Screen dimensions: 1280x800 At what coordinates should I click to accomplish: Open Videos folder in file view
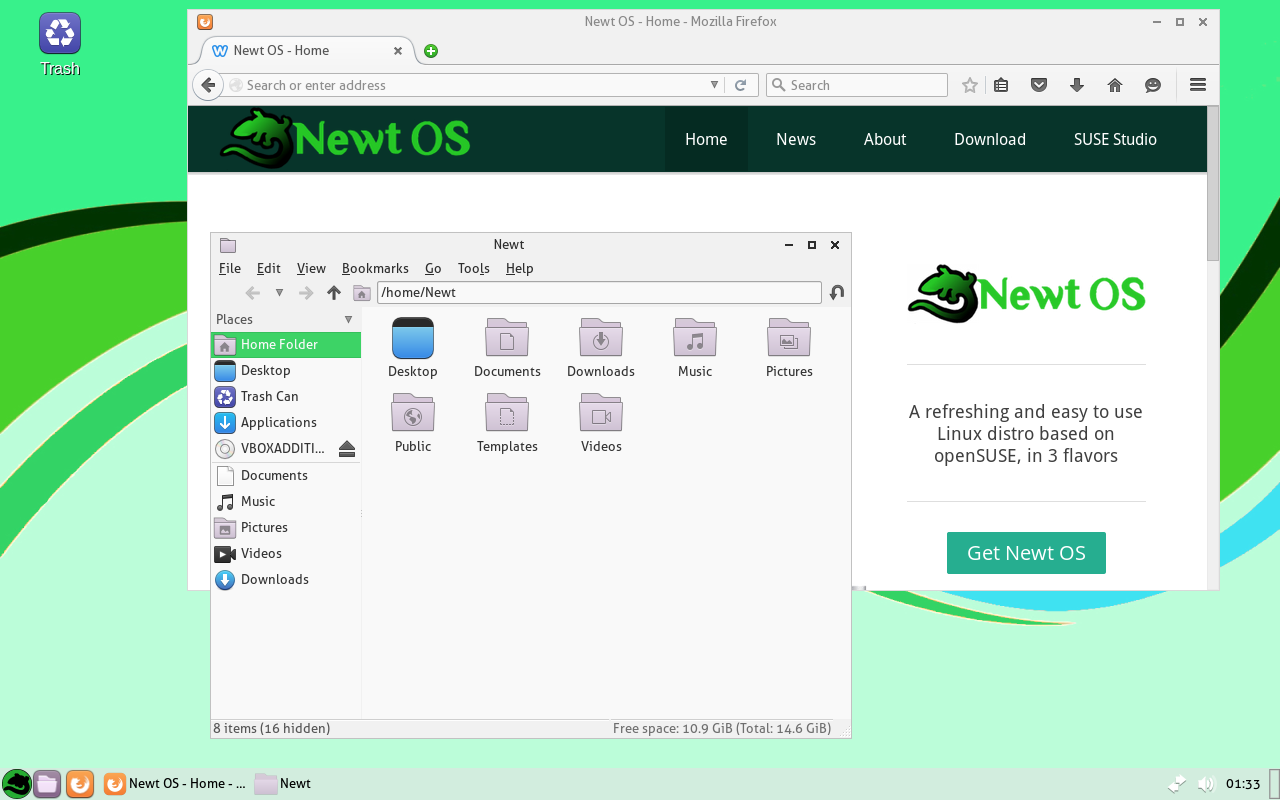601,413
